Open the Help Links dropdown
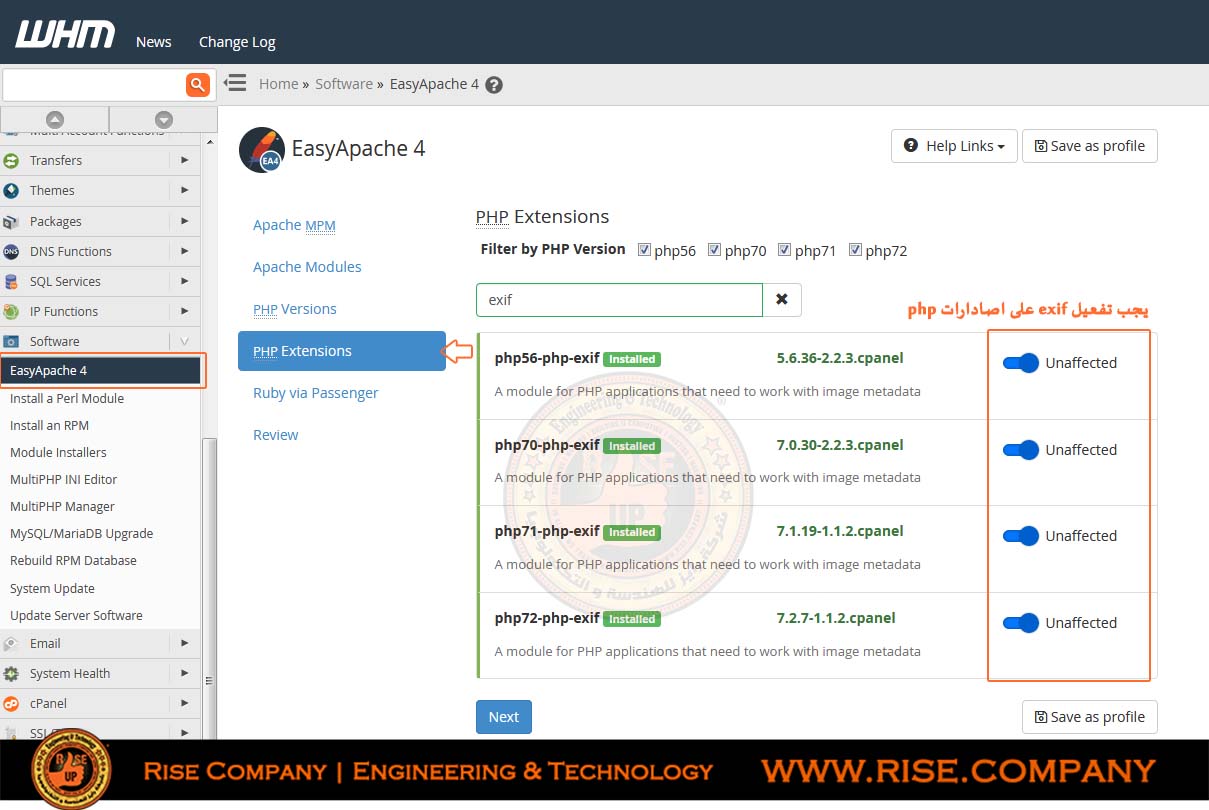The height and width of the screenshot is (810, 1209). point(954,146)
